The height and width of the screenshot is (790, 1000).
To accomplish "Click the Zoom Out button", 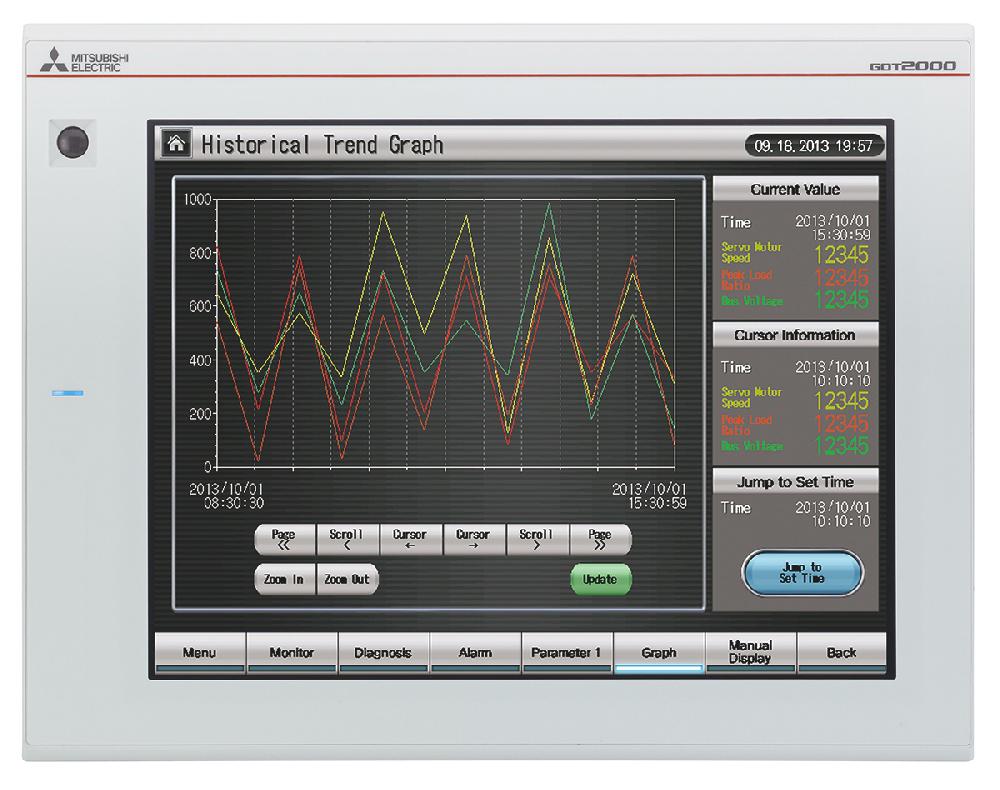I will click(347, 579).
